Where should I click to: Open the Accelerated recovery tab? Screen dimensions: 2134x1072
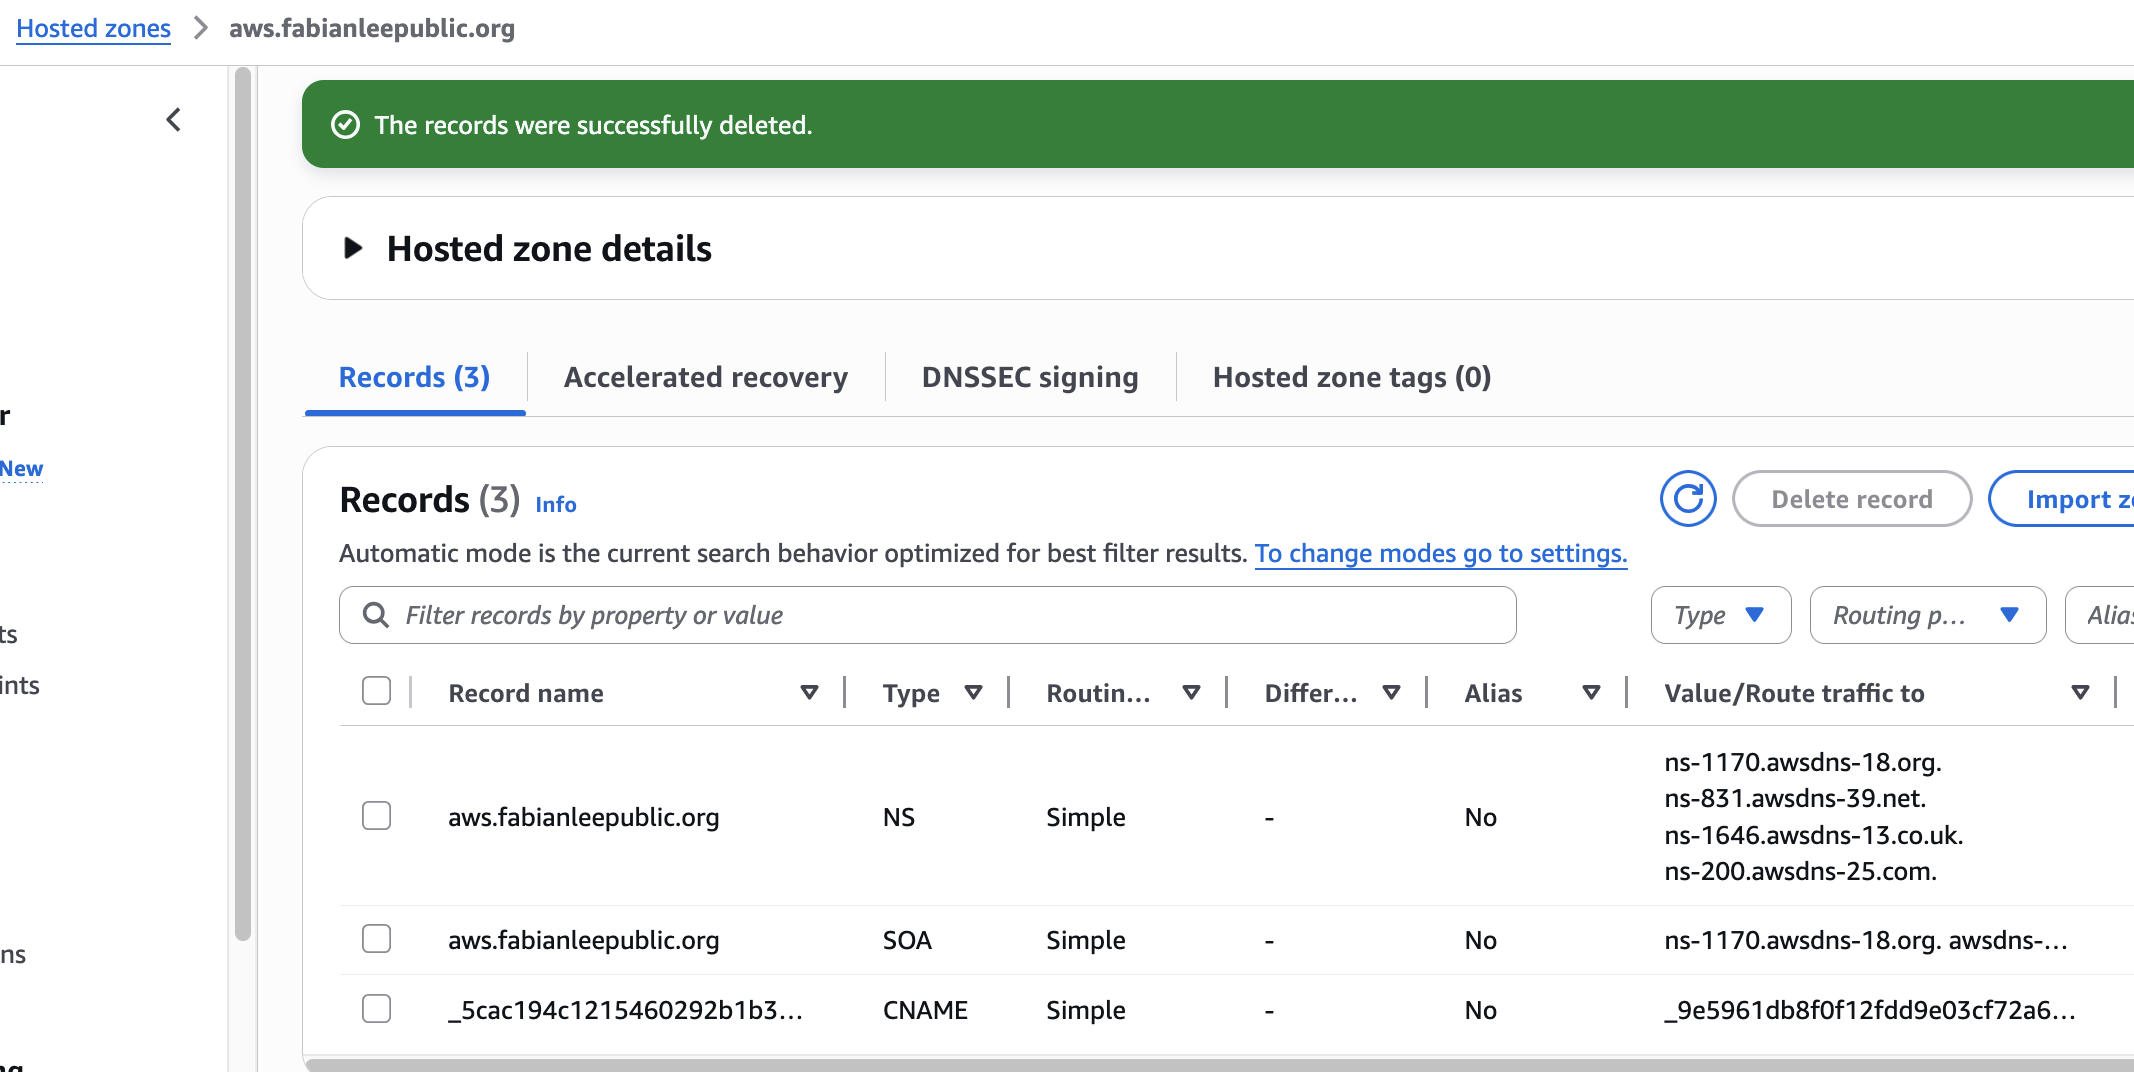pyautogui.click(x=705, y=377)
